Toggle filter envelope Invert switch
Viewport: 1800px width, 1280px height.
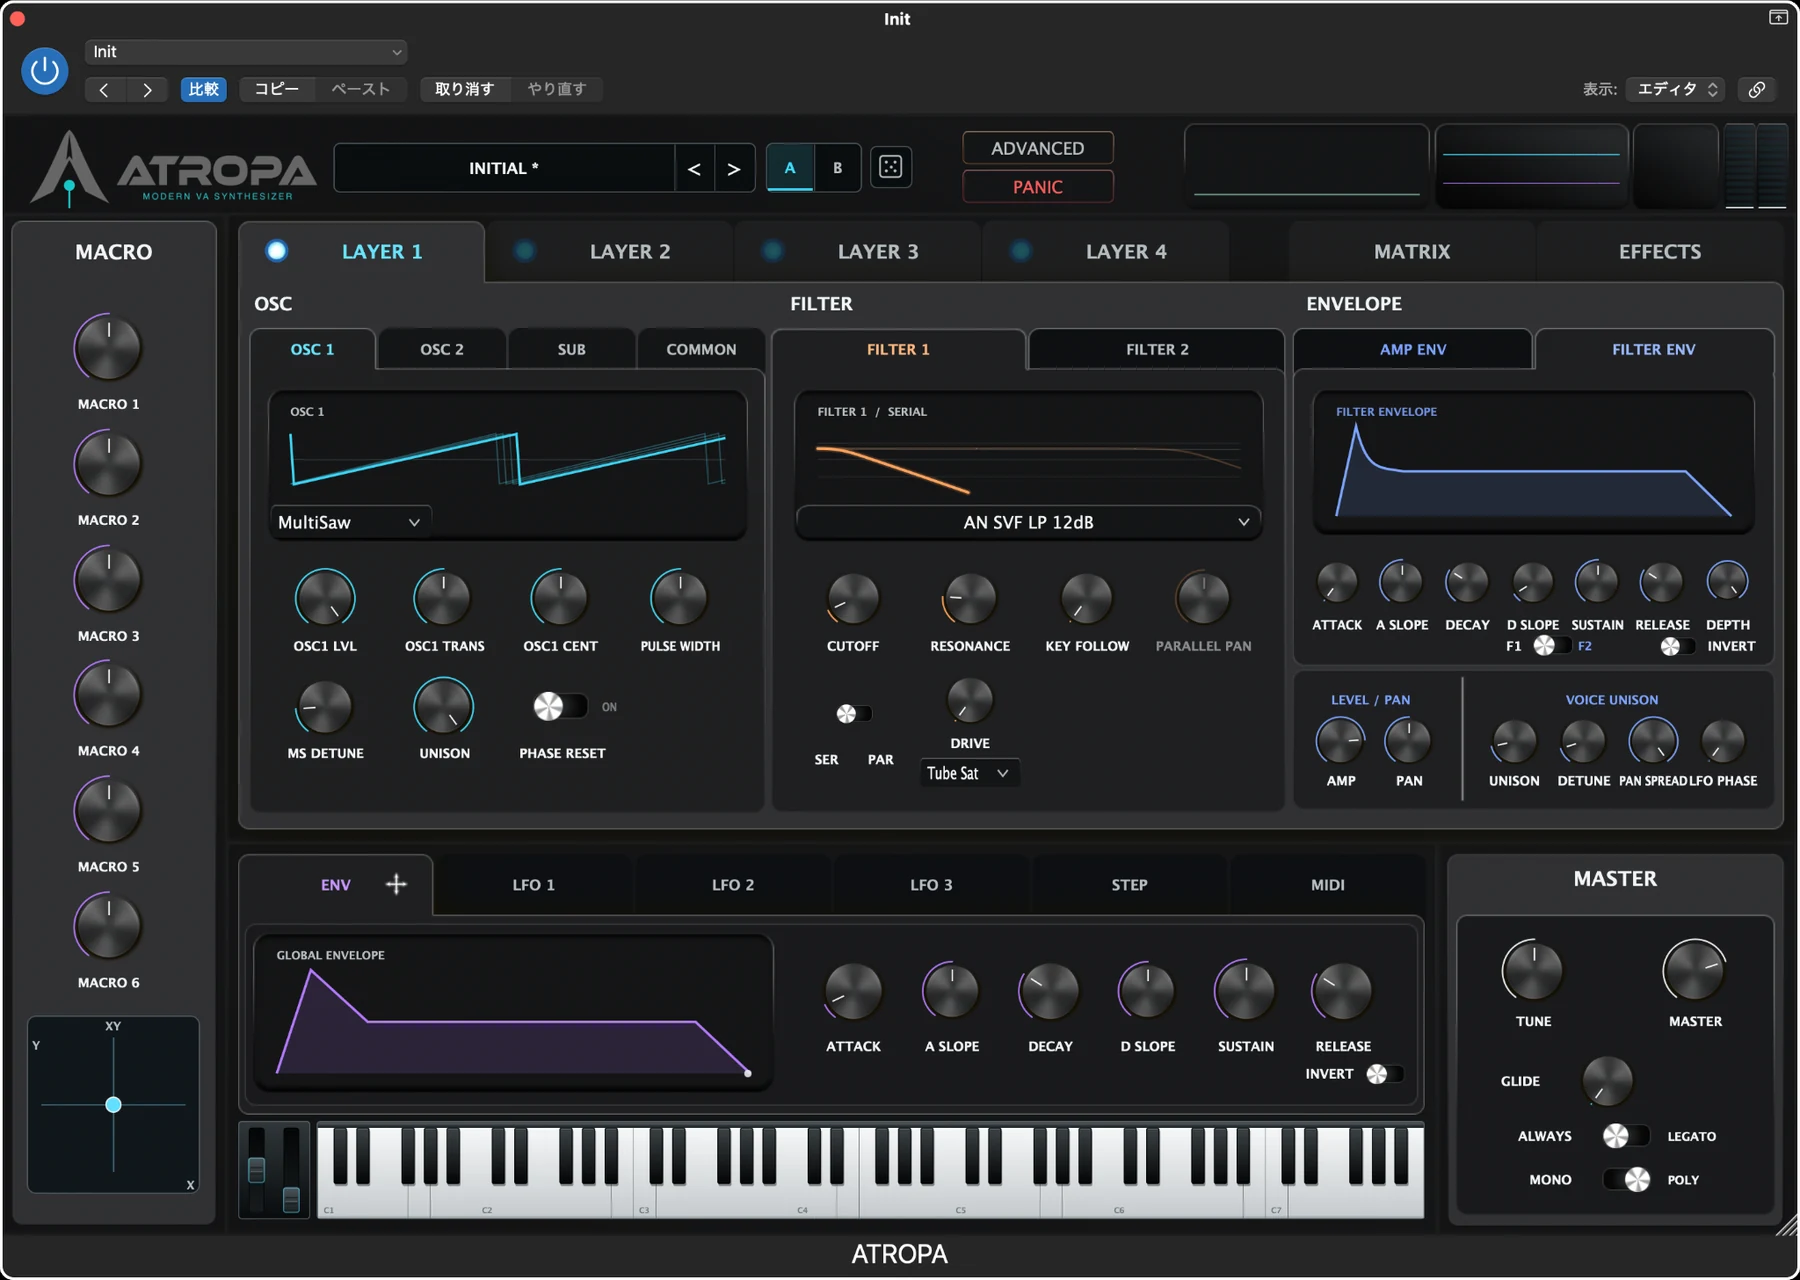(1678, 646)
